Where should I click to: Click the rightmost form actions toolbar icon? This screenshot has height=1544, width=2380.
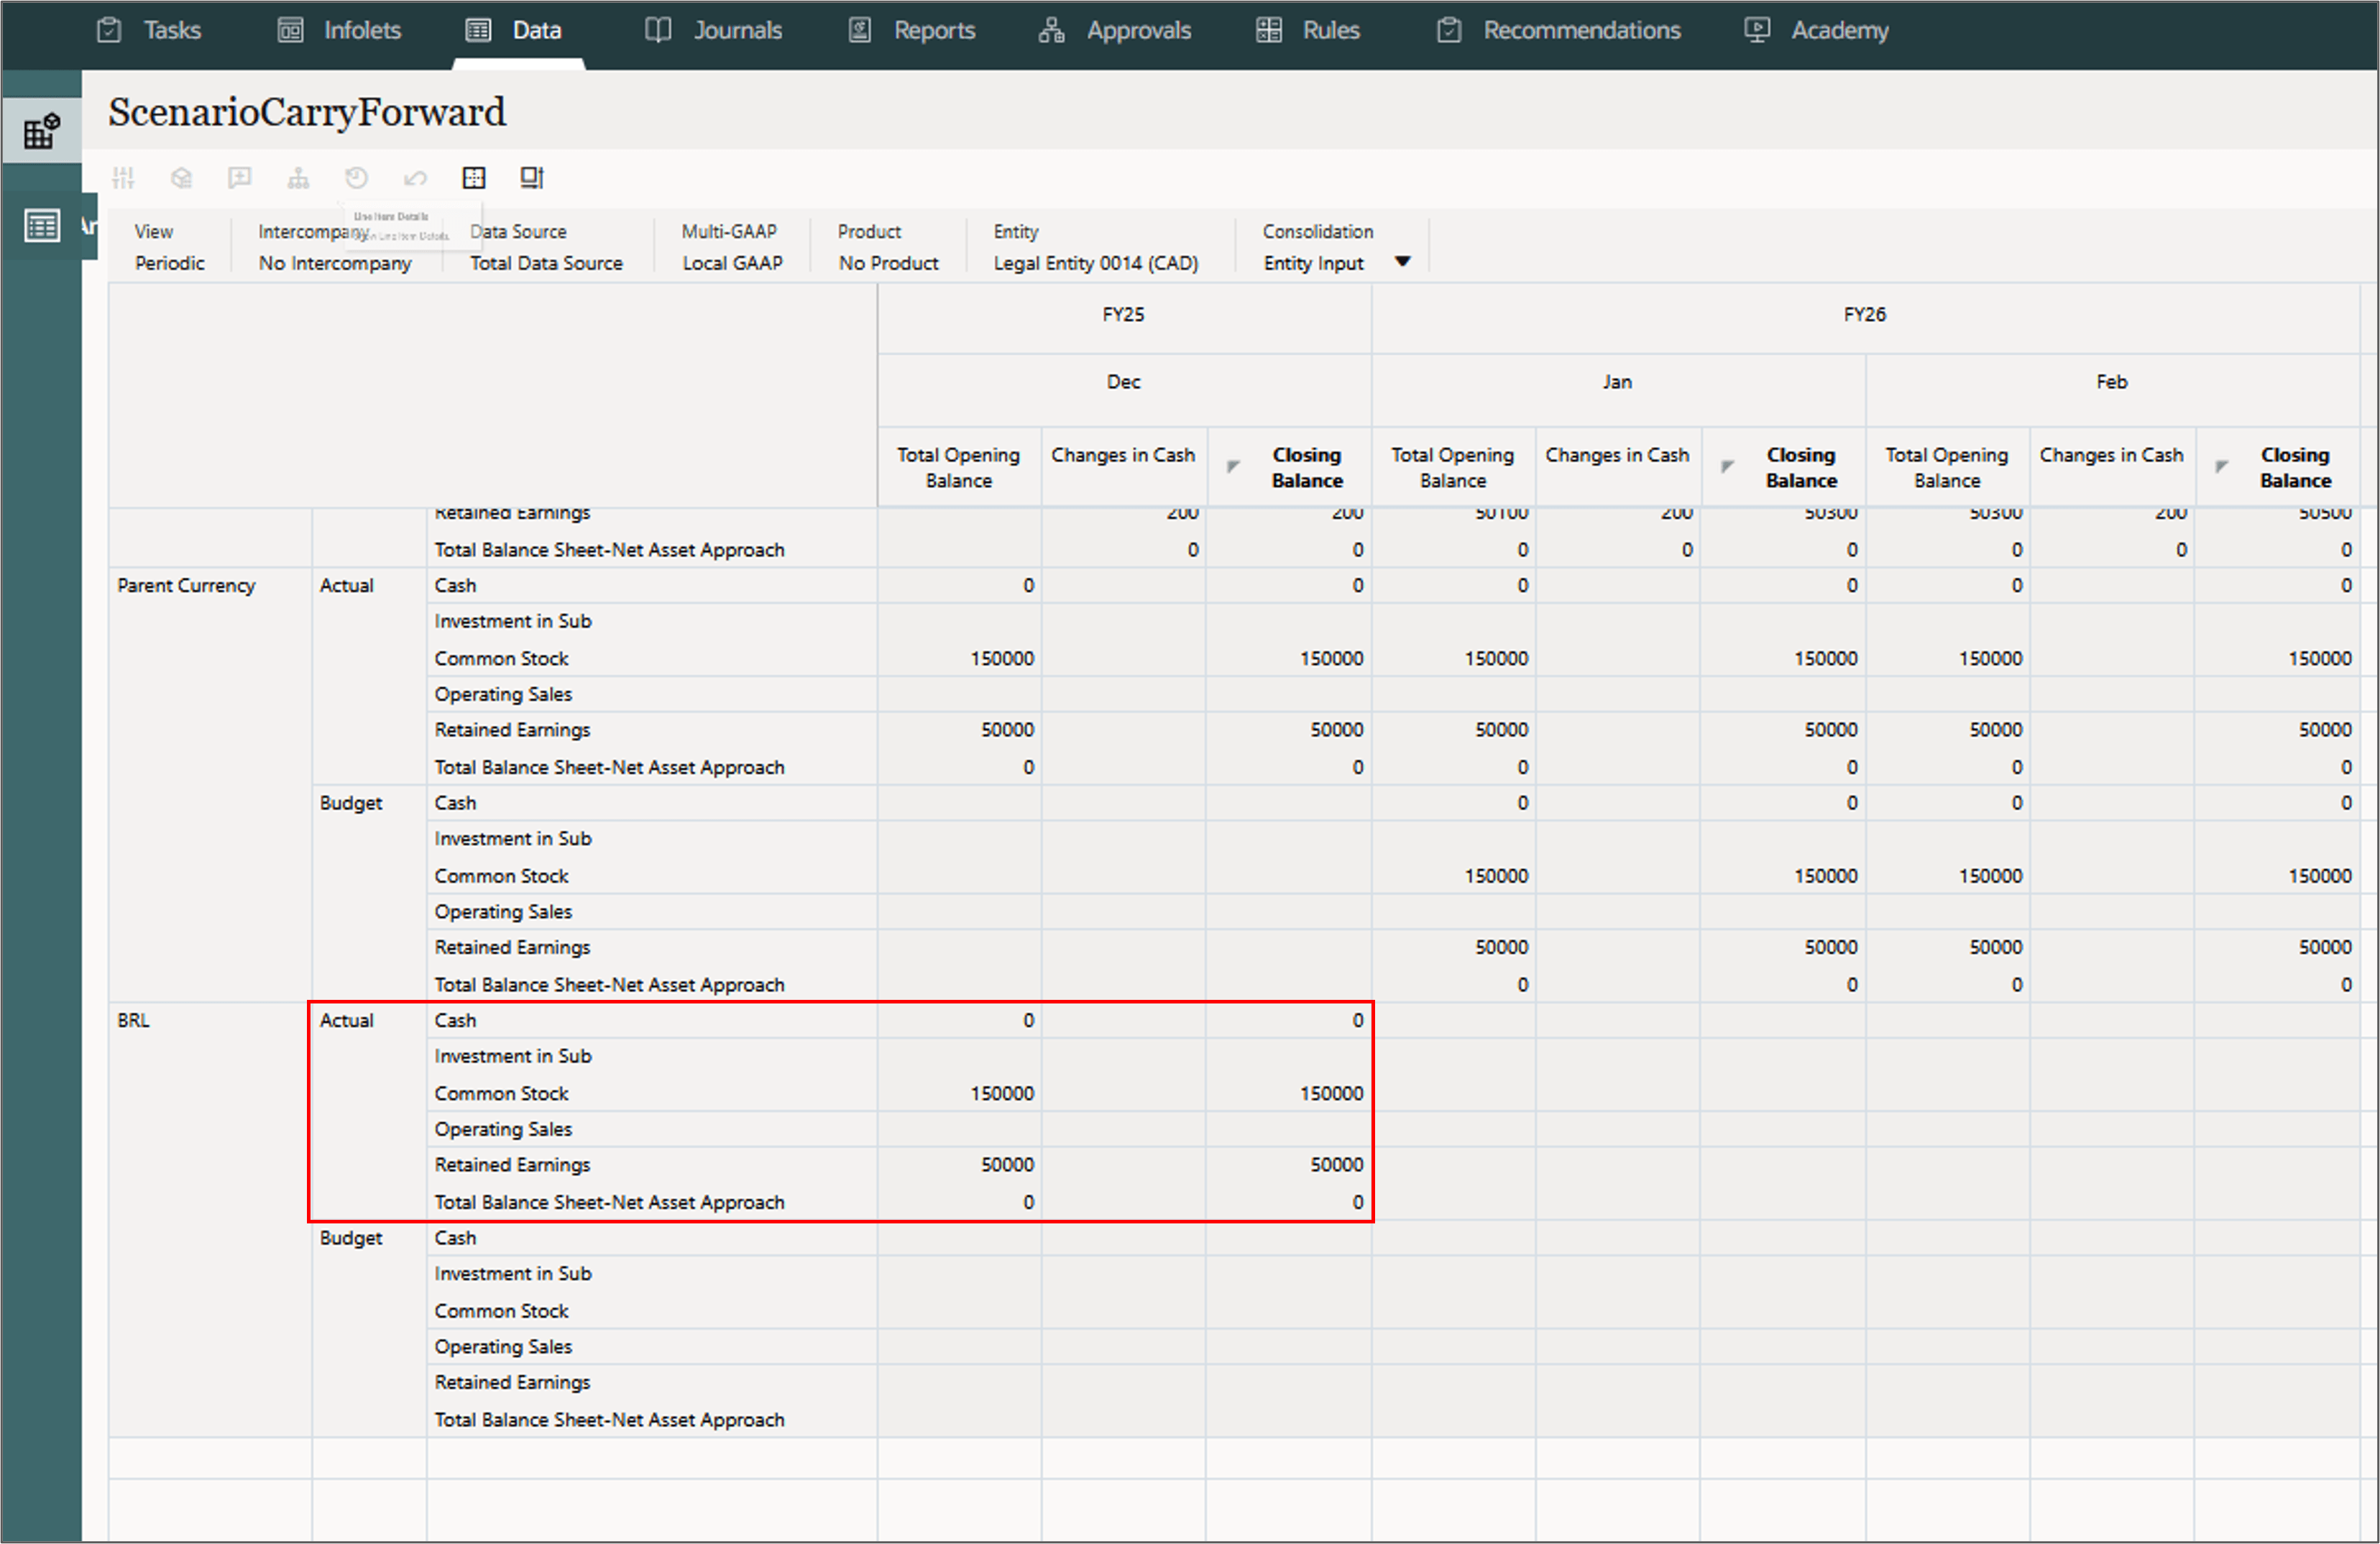pos(532,178)
